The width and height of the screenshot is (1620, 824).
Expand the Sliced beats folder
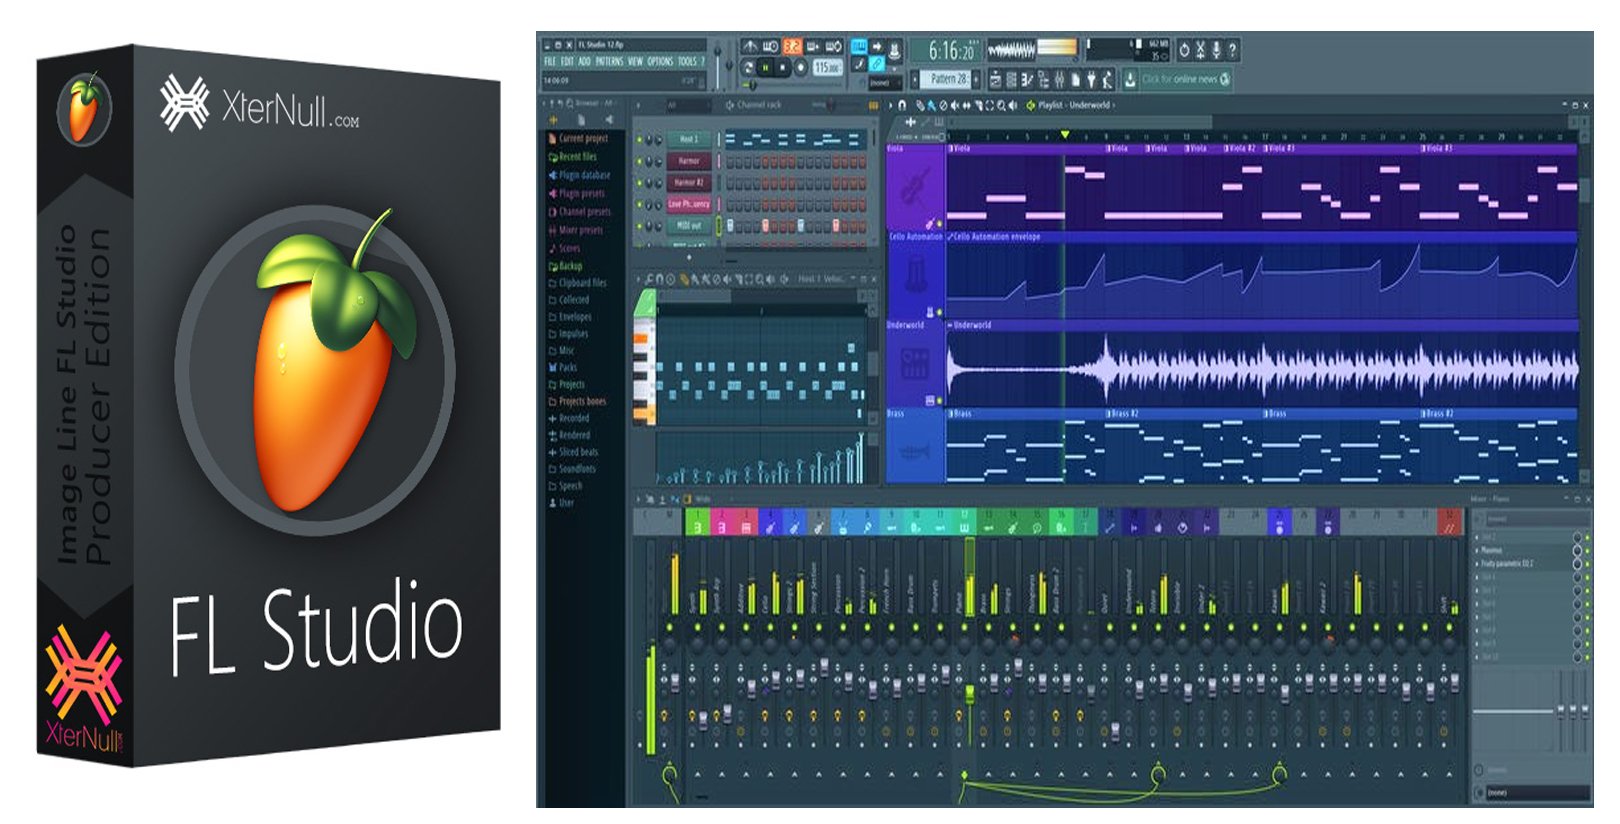(x=574, y=451)
